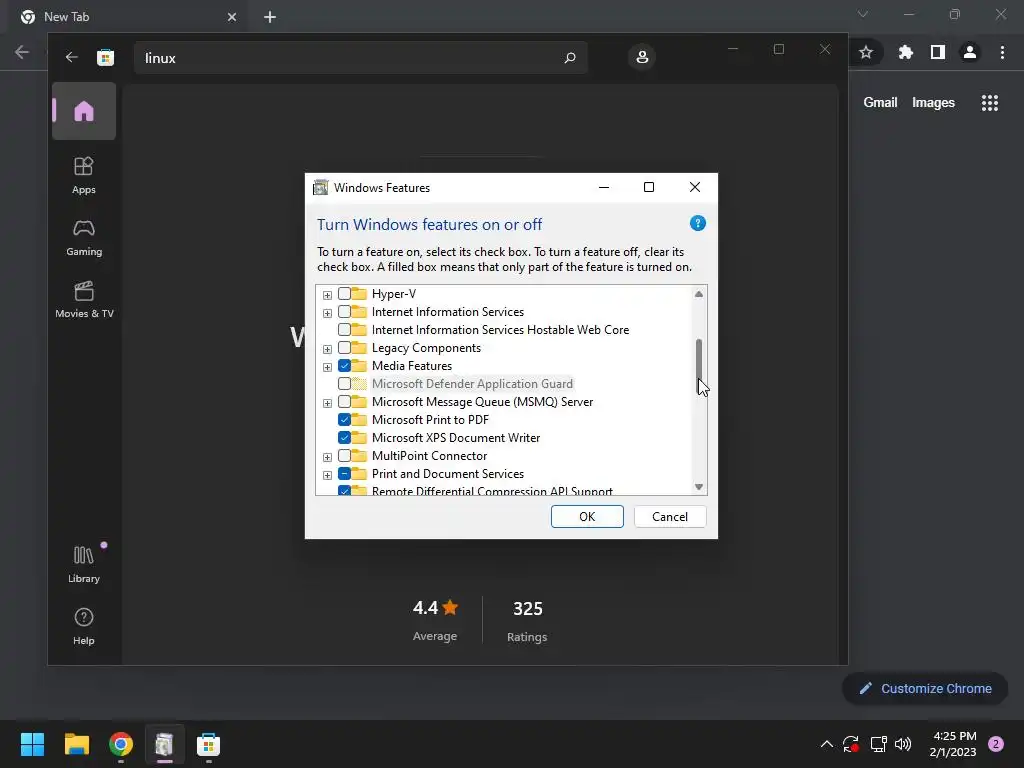Viewport: 1024px width, 768px height.
Task: Expand Legacy Components node
Action: pos(327,349)
